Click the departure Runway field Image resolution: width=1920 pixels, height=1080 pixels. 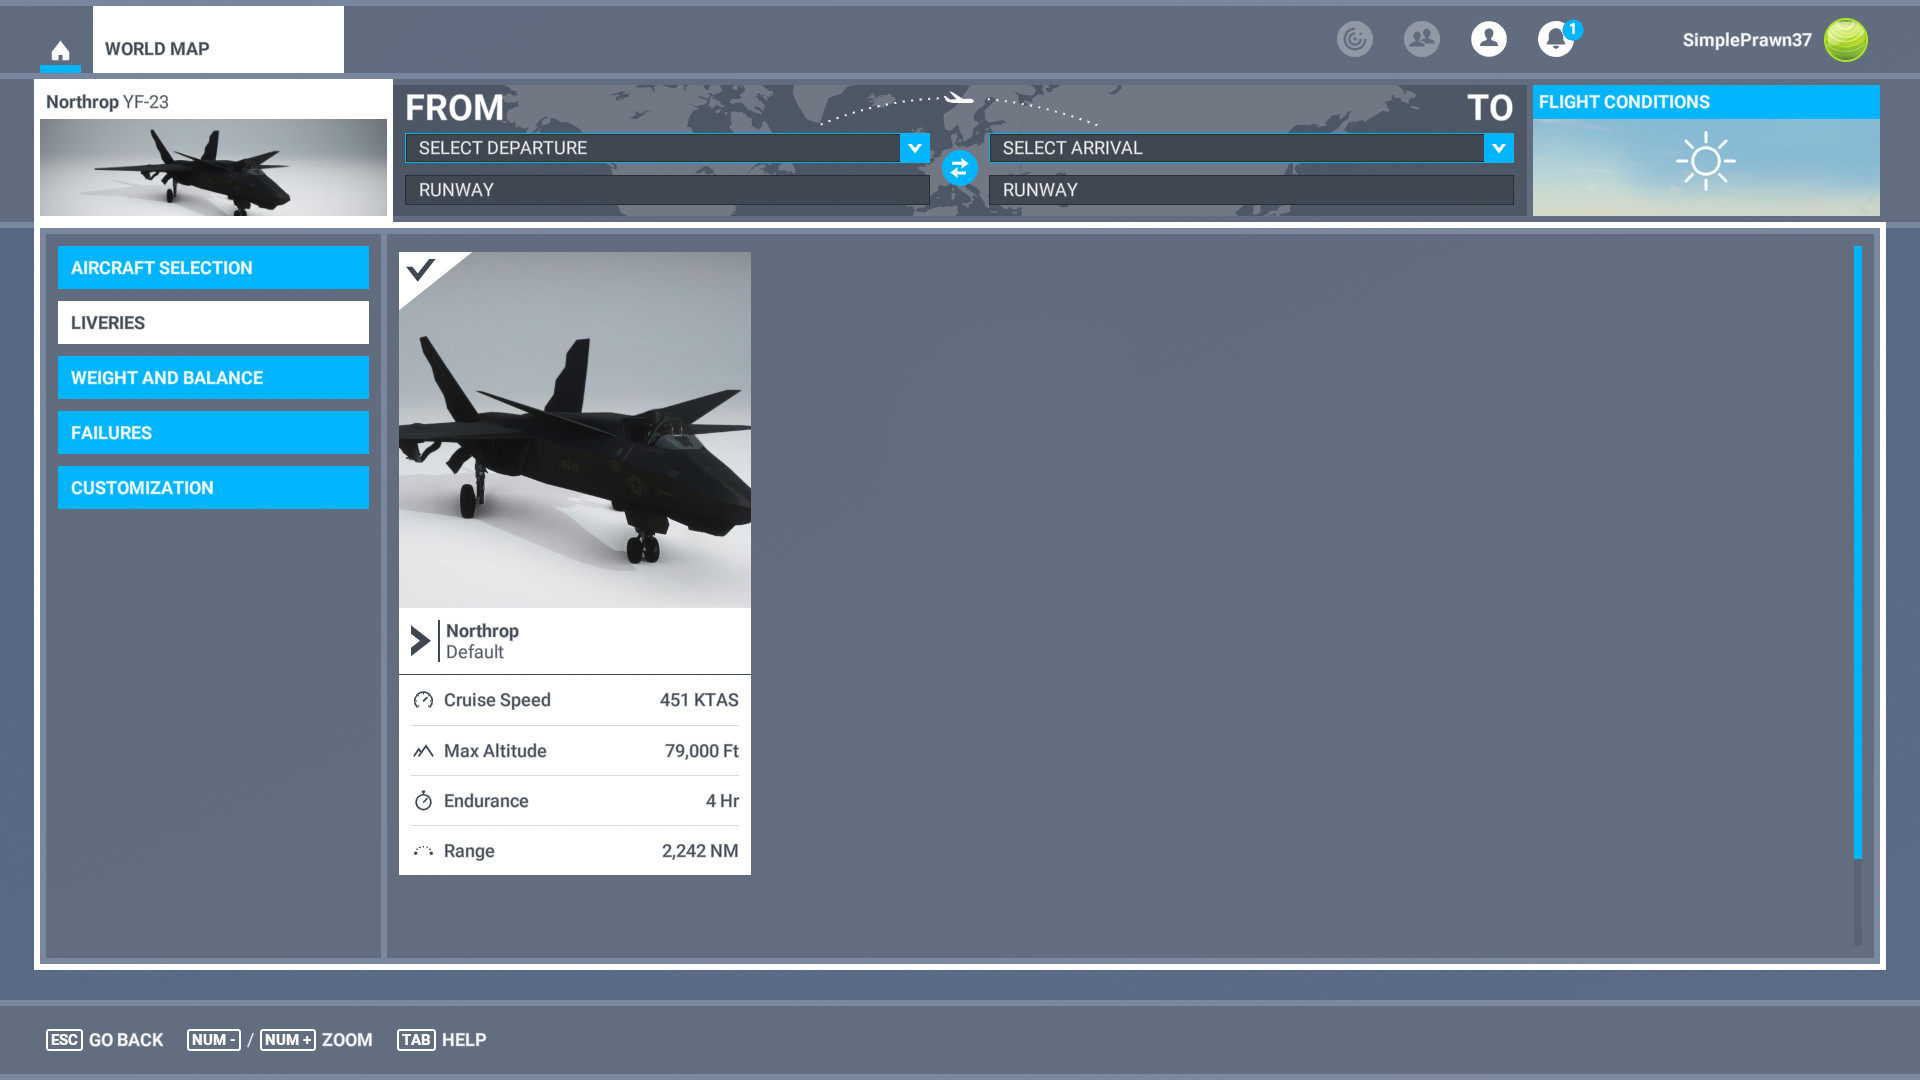667,190
